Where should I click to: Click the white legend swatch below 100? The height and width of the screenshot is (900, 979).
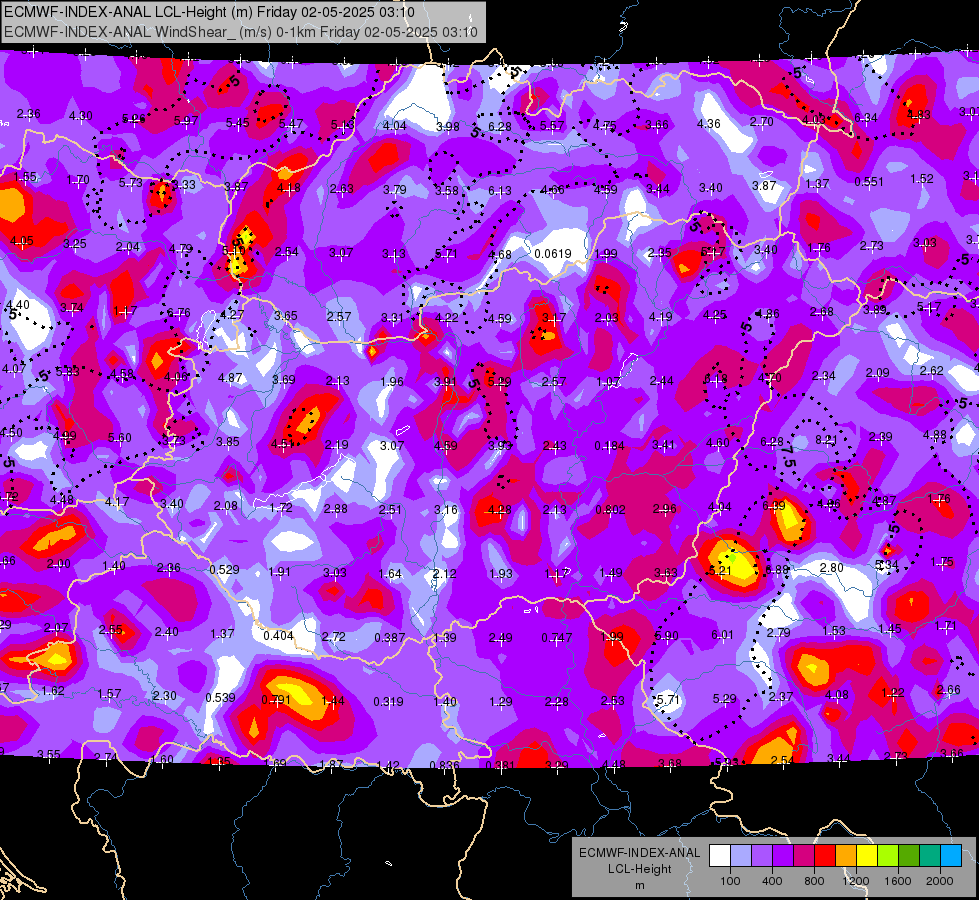(x=720, y=856)
